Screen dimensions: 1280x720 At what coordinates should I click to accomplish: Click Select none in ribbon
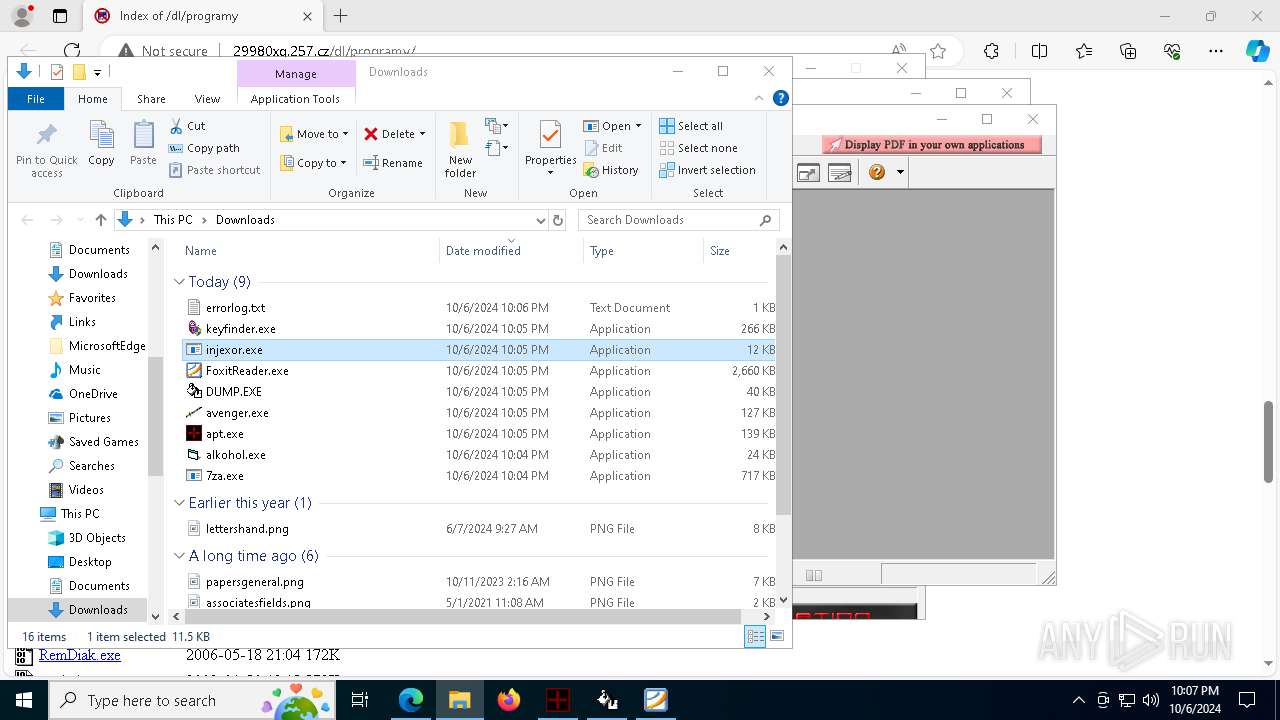pos(698,148)
